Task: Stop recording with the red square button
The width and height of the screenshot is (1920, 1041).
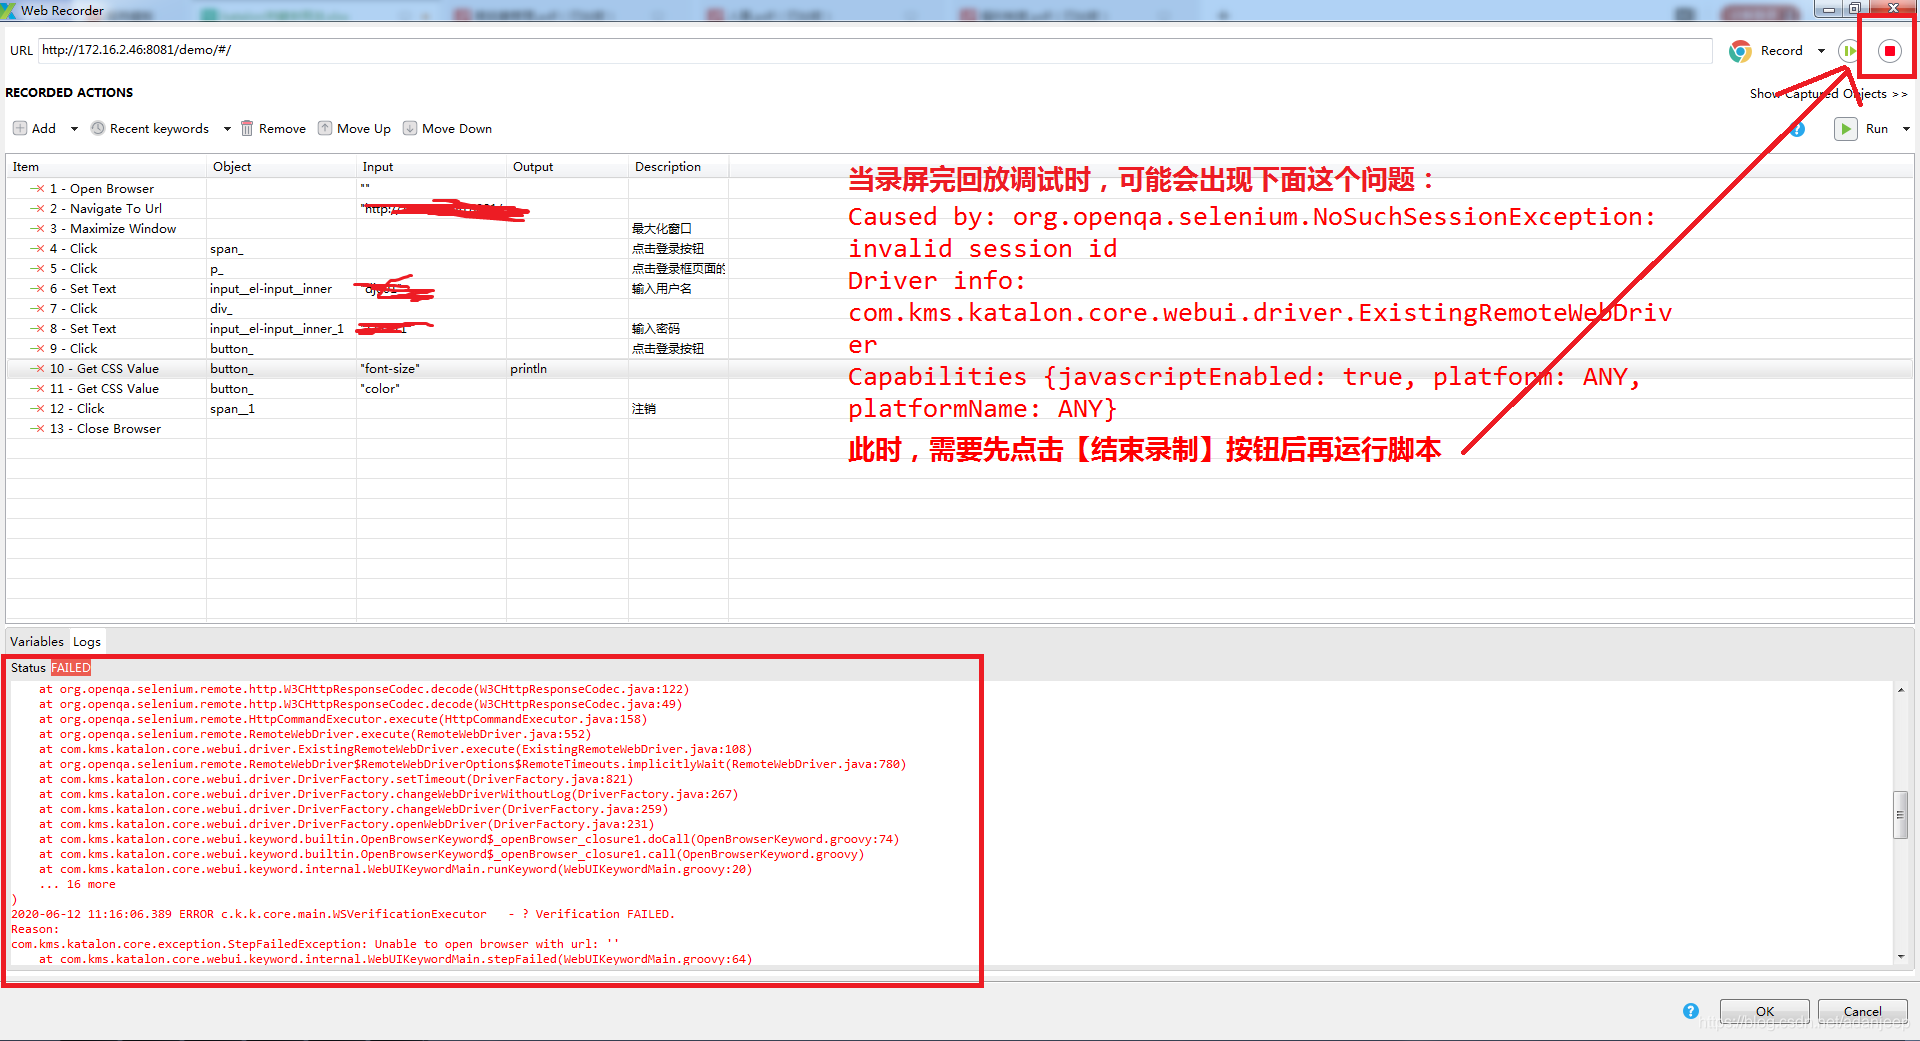Action: point(1889,51)
